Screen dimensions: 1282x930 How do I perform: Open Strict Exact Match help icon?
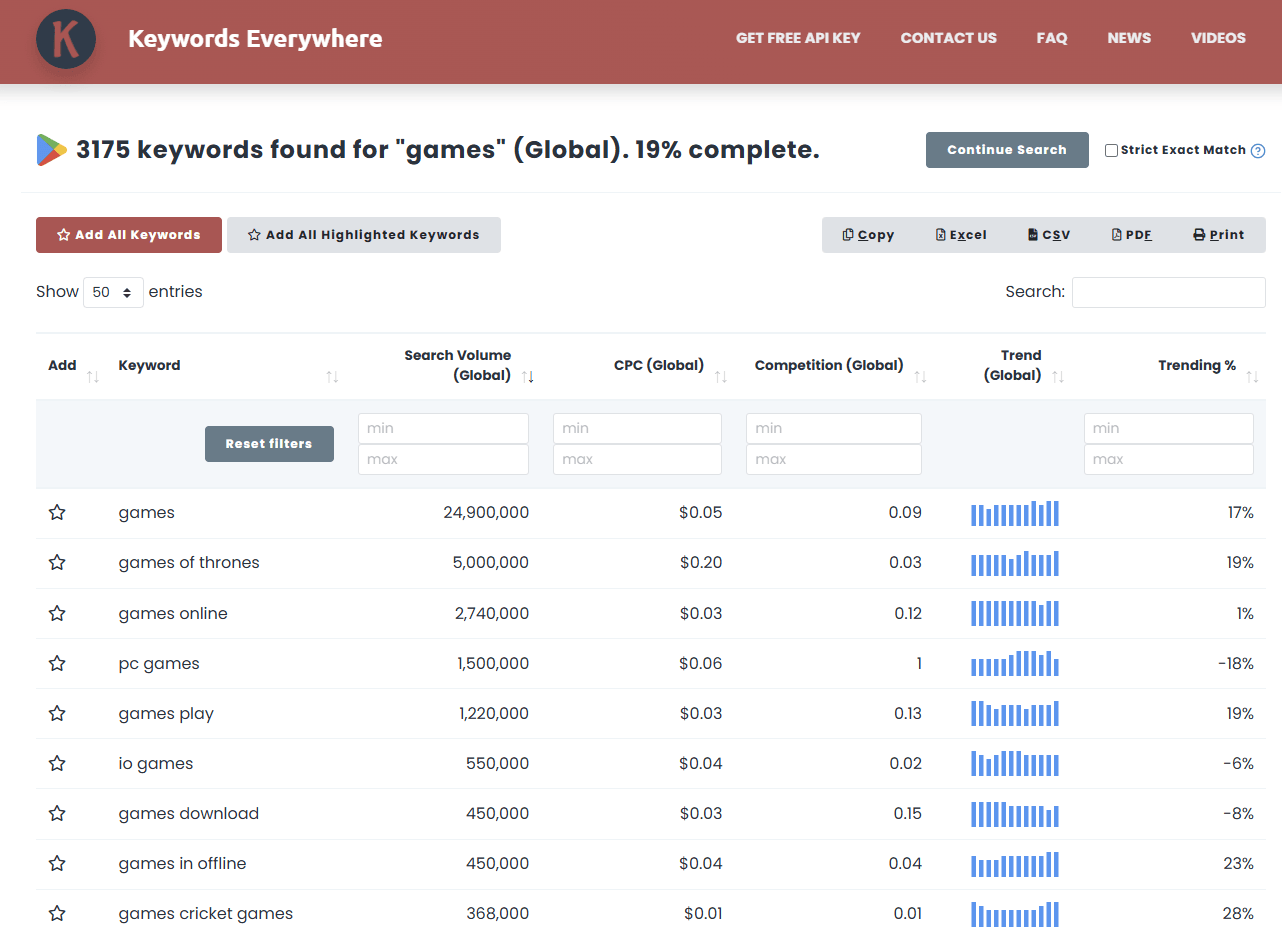[1258, 151]
